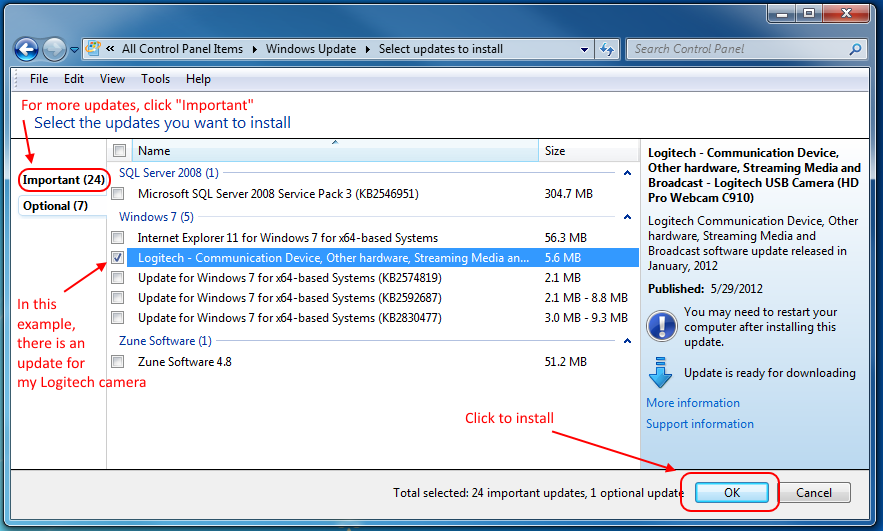Click the Control Panel address bar icon
This screenshot has height=531, width=883.
click(93, 49)
